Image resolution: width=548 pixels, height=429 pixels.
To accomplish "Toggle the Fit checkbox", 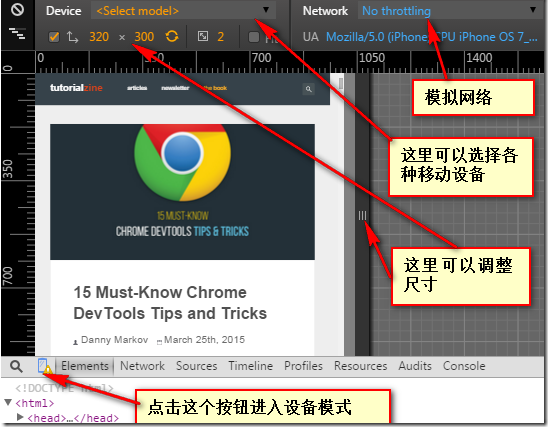I will point(254,37).
